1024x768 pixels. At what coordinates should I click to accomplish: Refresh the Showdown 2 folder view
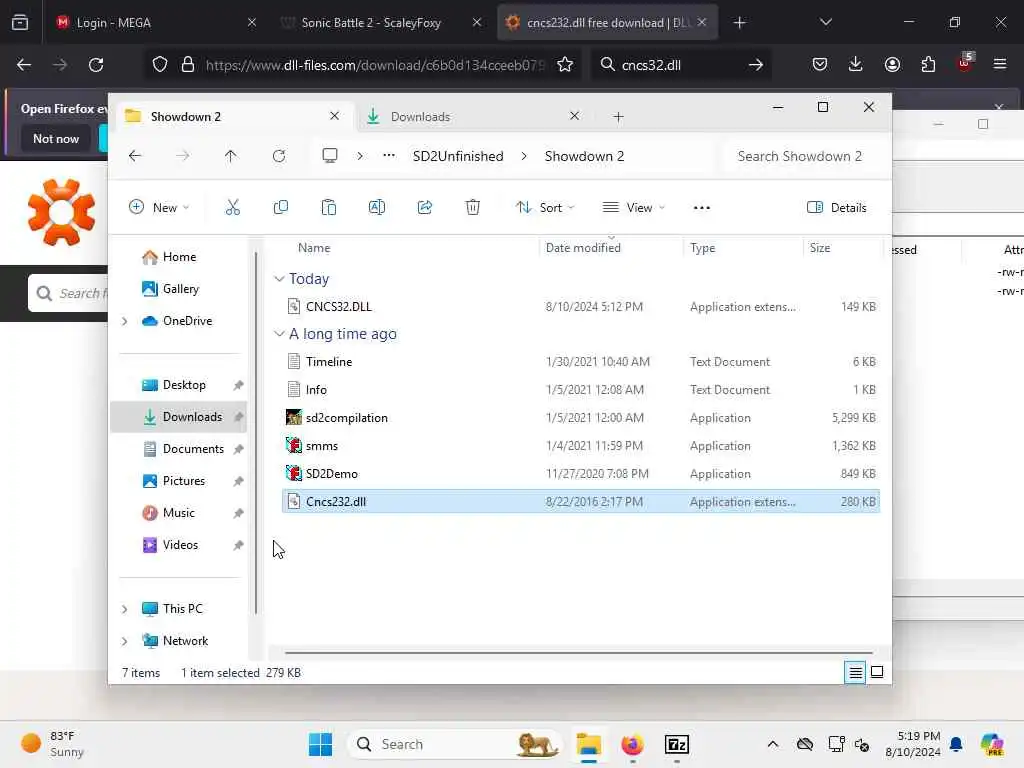279,156
